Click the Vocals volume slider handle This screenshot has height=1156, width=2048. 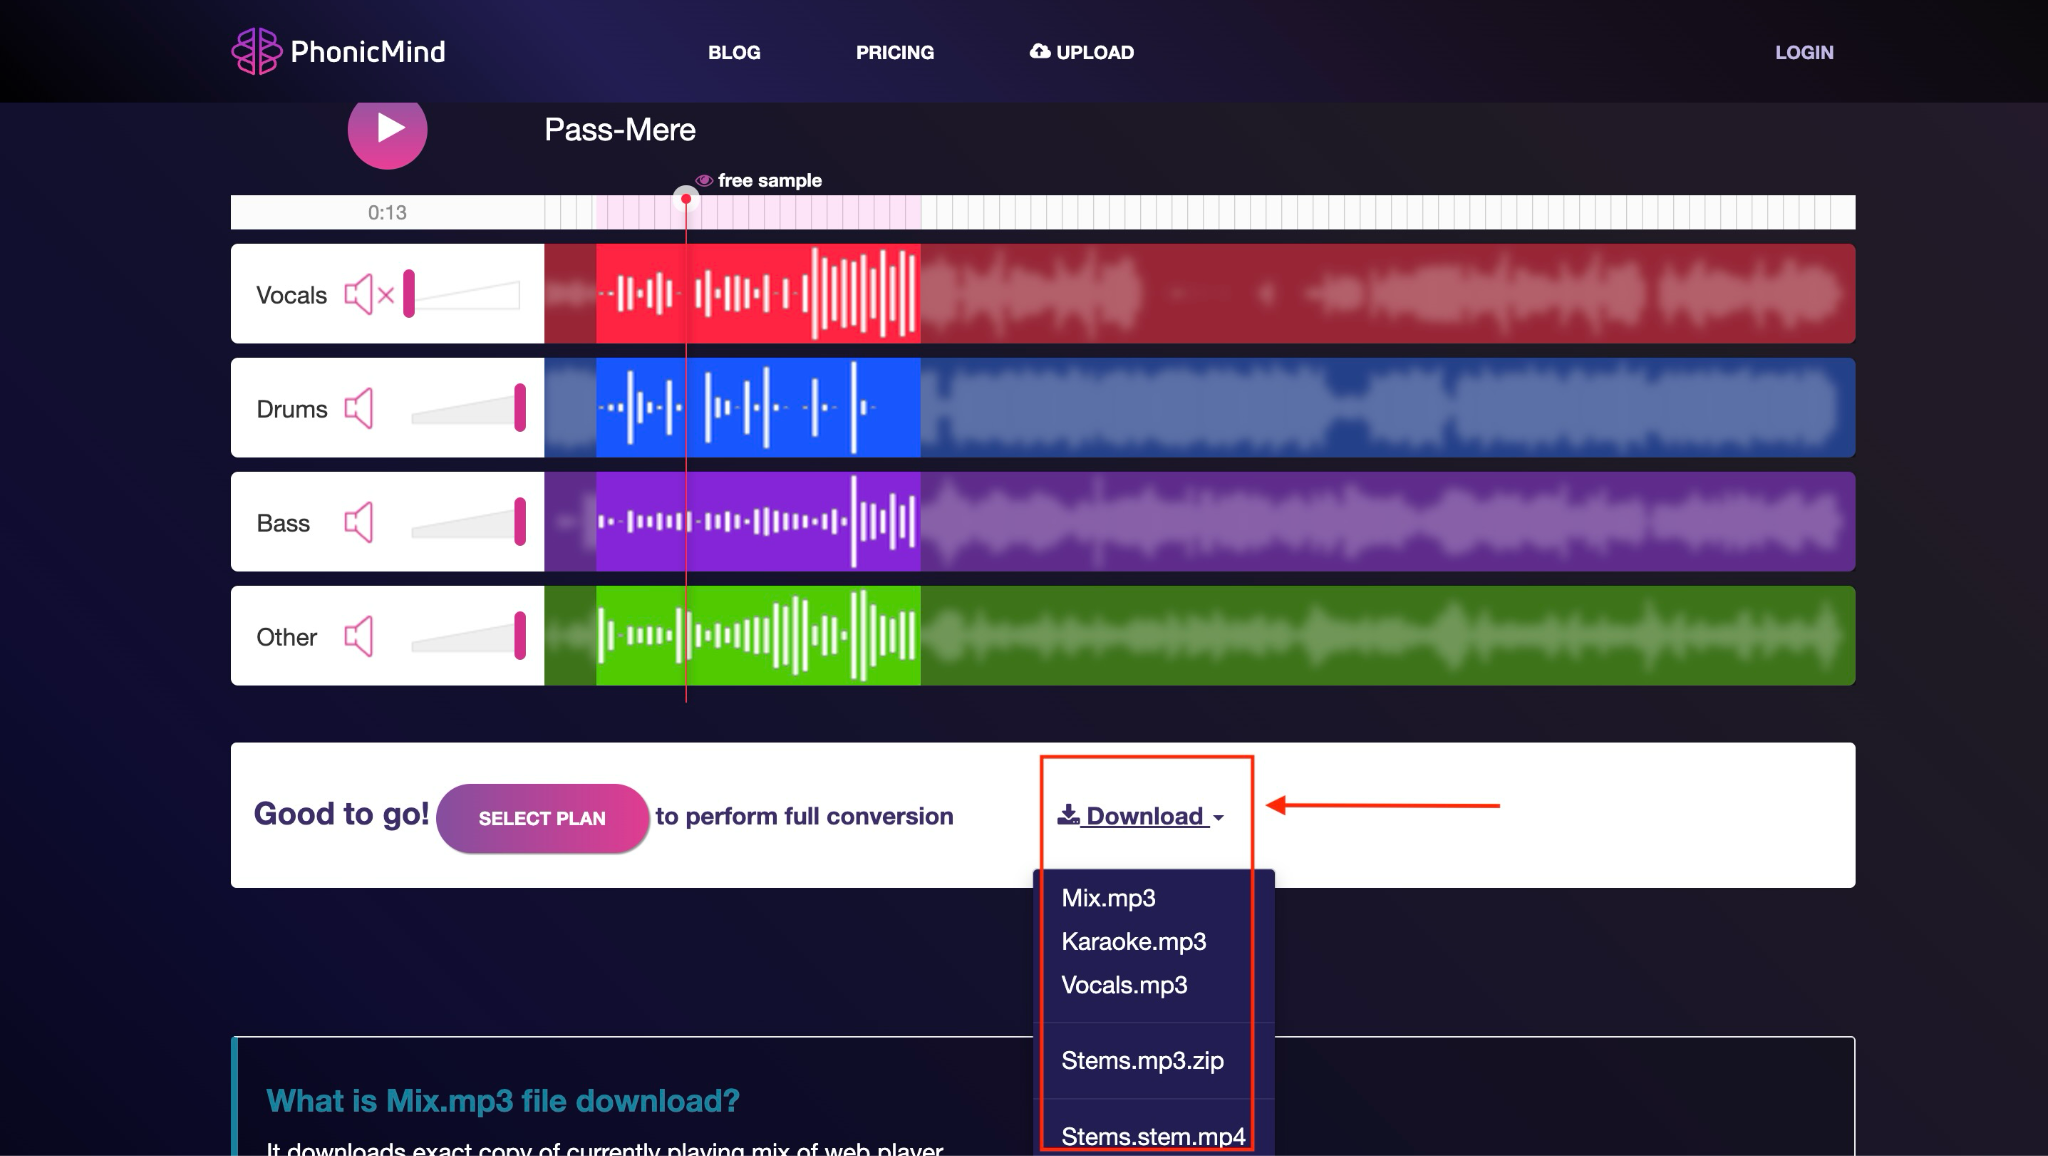(409, 294)
